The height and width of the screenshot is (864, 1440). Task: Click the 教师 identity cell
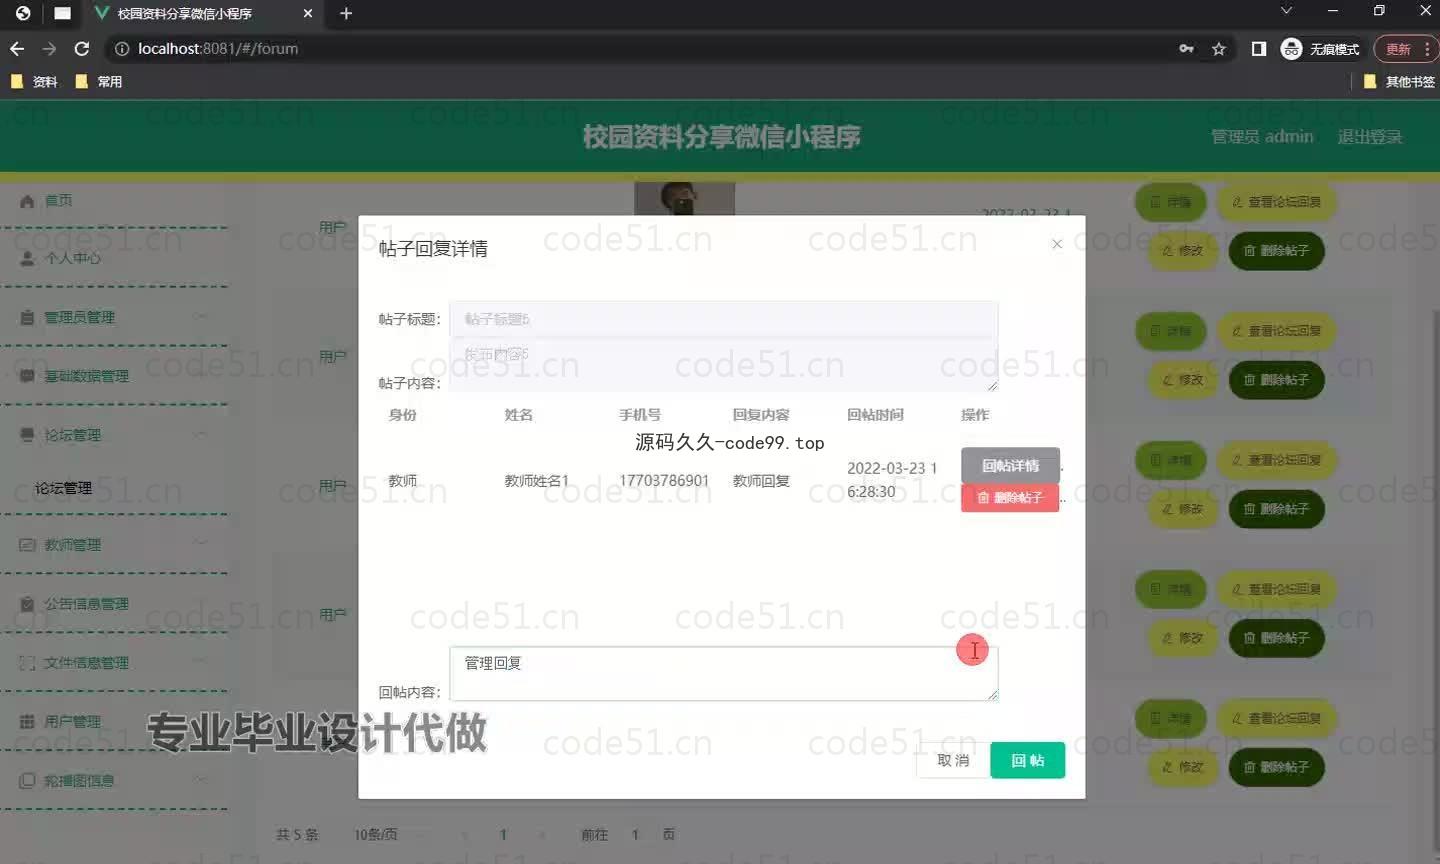(403, 481)
